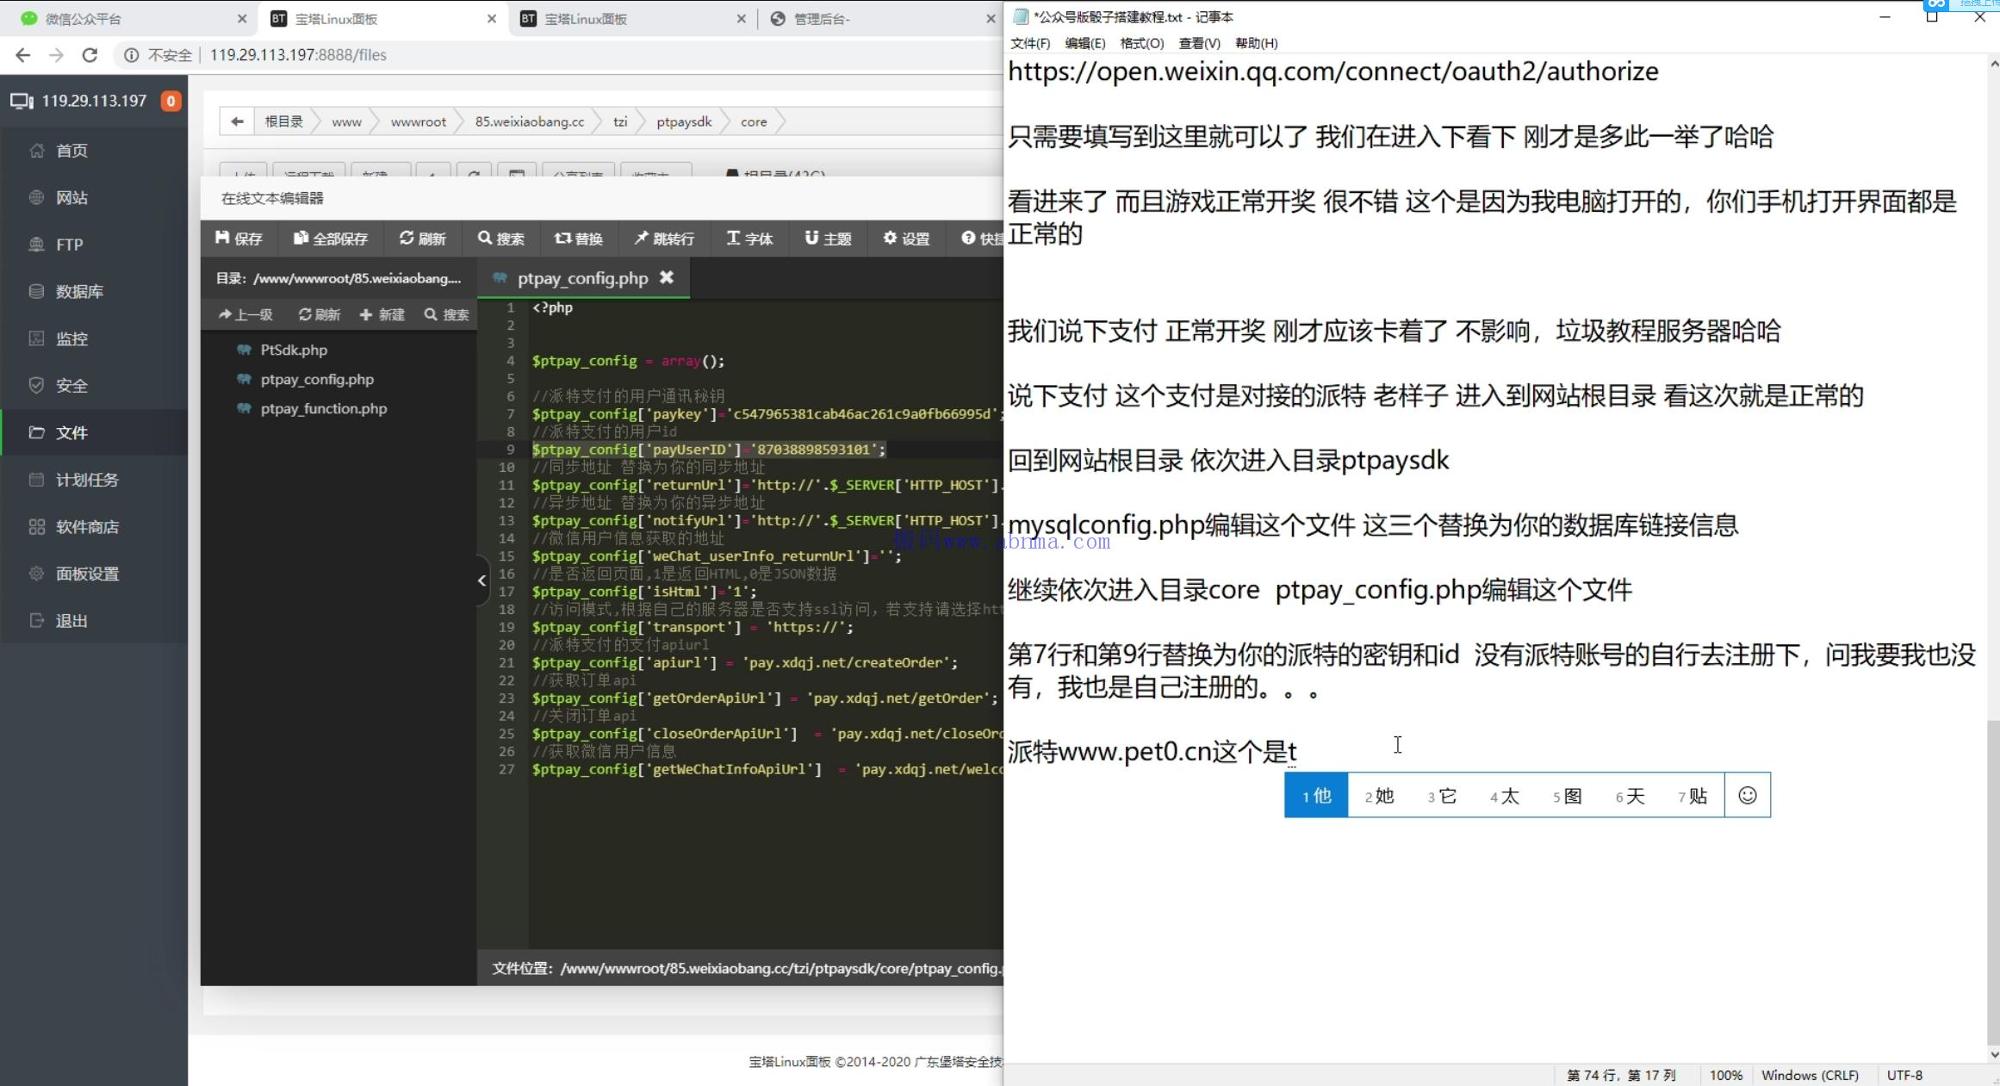
Task: Click the Save (保存) editor button
Action: (239, 238)
